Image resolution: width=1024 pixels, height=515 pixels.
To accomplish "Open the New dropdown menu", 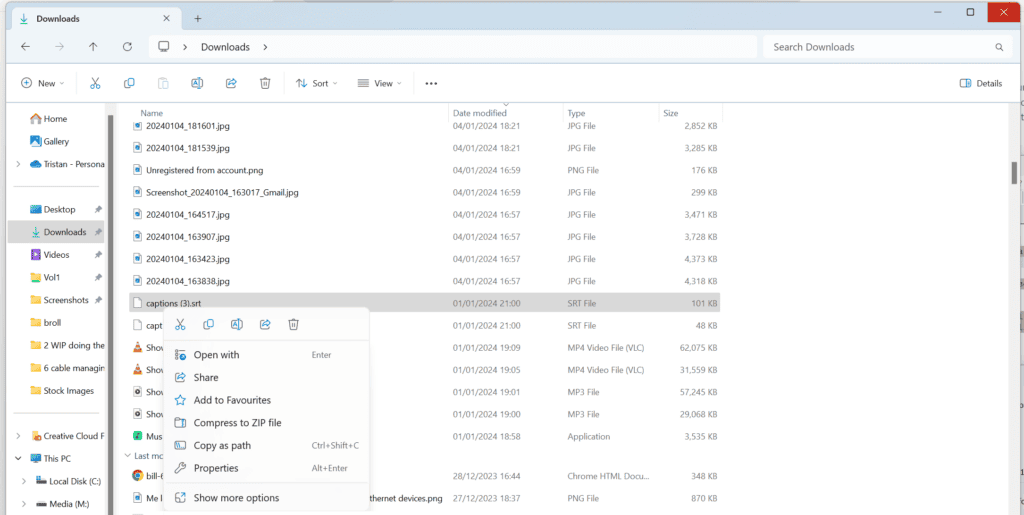I will (x=43, y=83).
